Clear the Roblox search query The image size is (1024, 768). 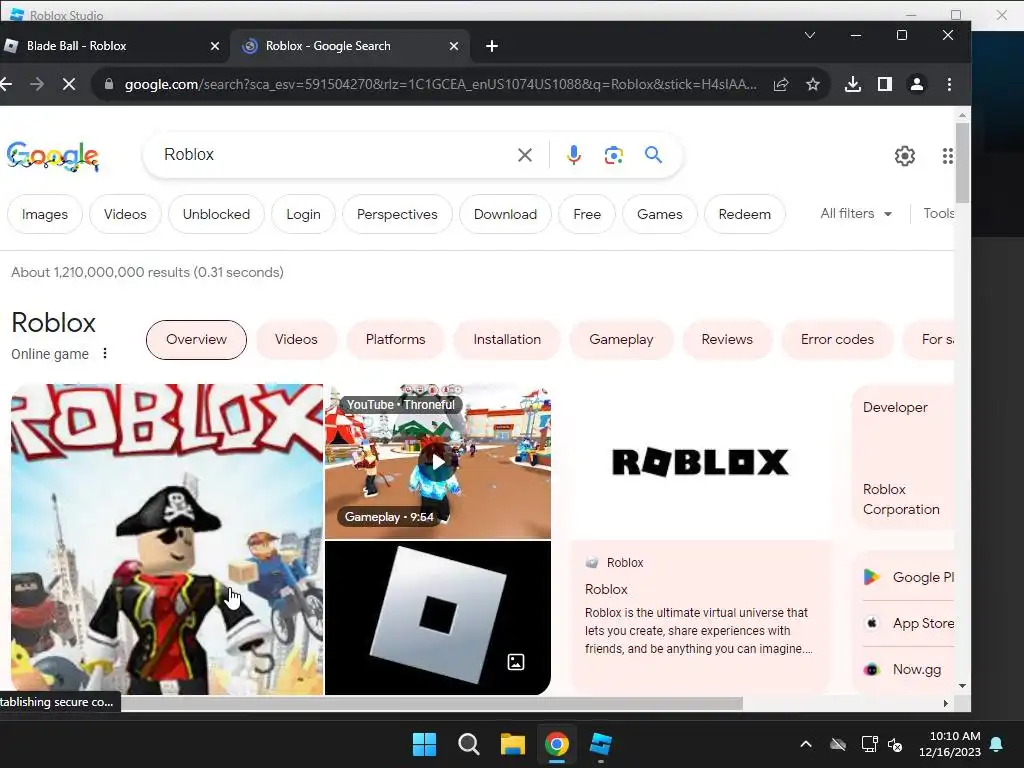525,155
